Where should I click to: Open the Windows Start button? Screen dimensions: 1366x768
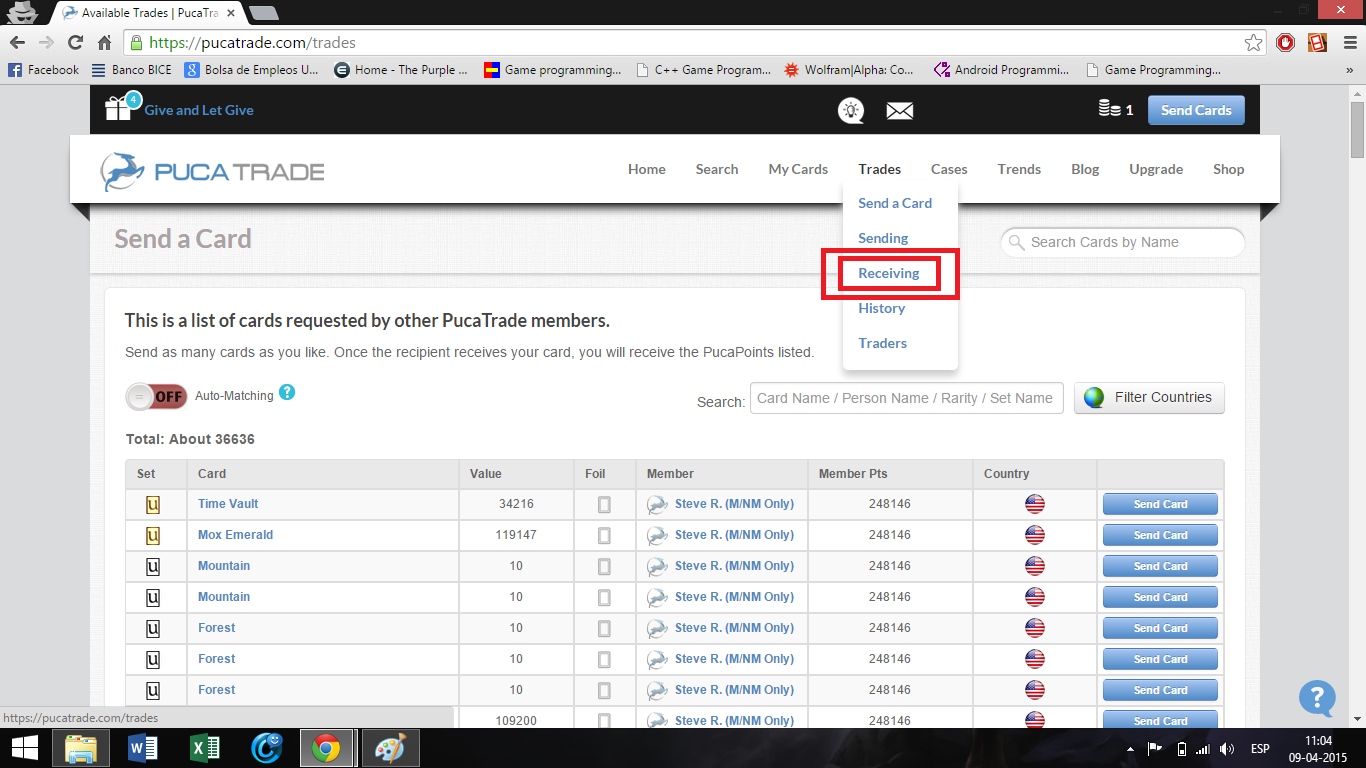24,748
